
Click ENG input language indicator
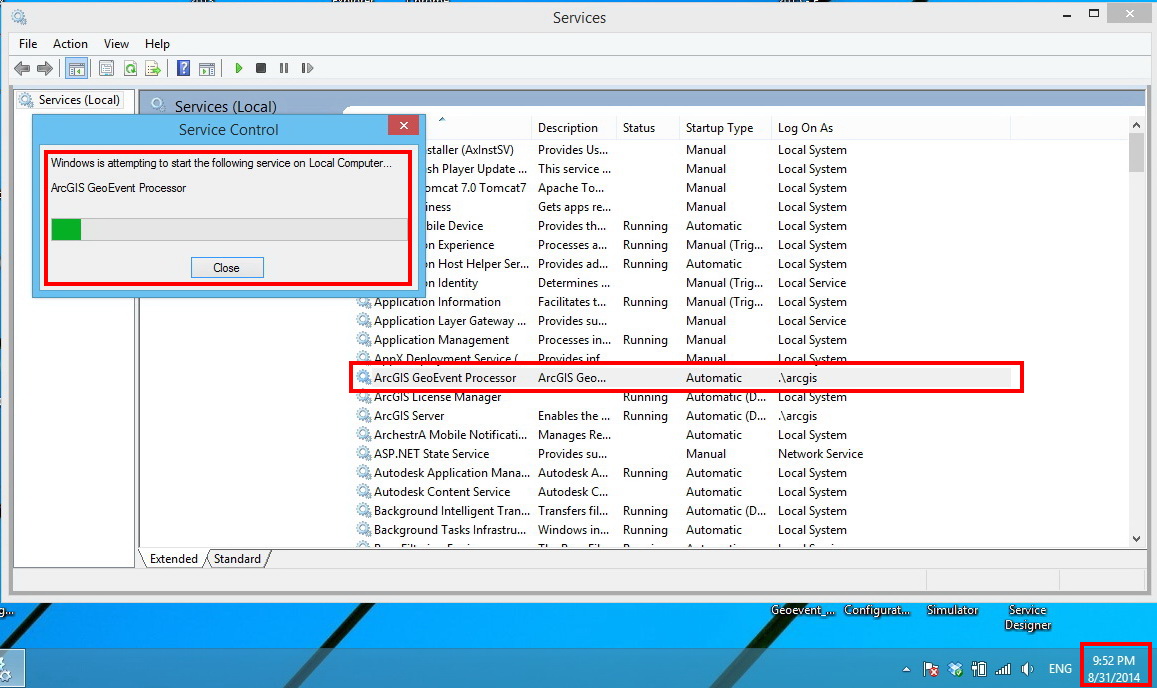pyautogui.click(x=1060, y=669)
